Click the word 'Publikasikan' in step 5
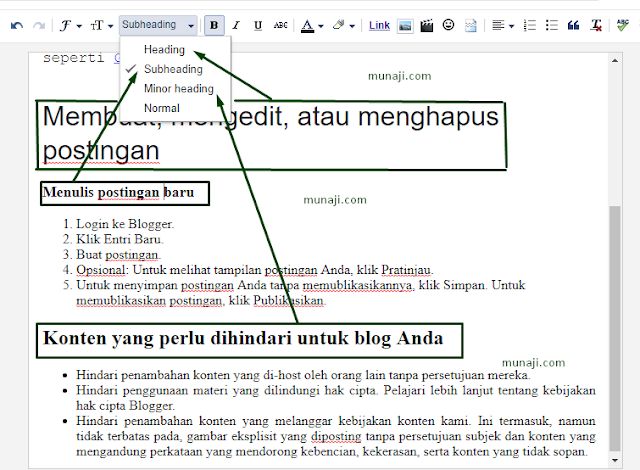 click(x=288, y=301)
